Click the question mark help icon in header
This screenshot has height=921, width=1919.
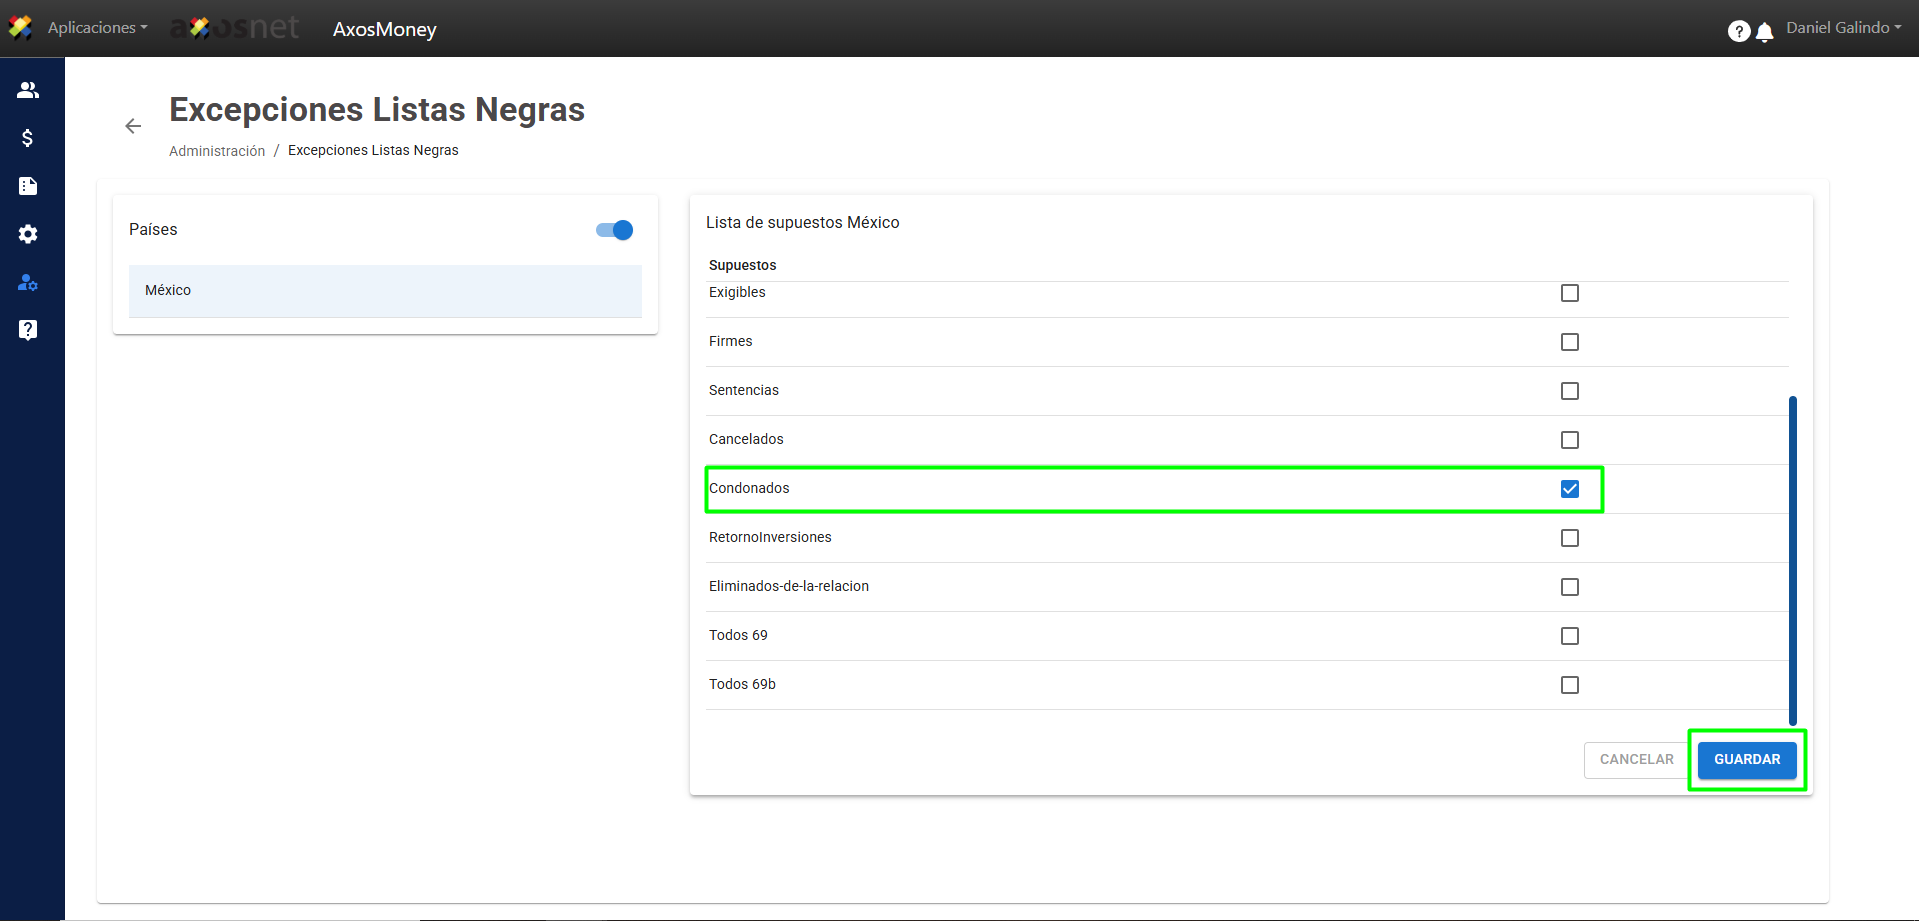click(1738, 32)
